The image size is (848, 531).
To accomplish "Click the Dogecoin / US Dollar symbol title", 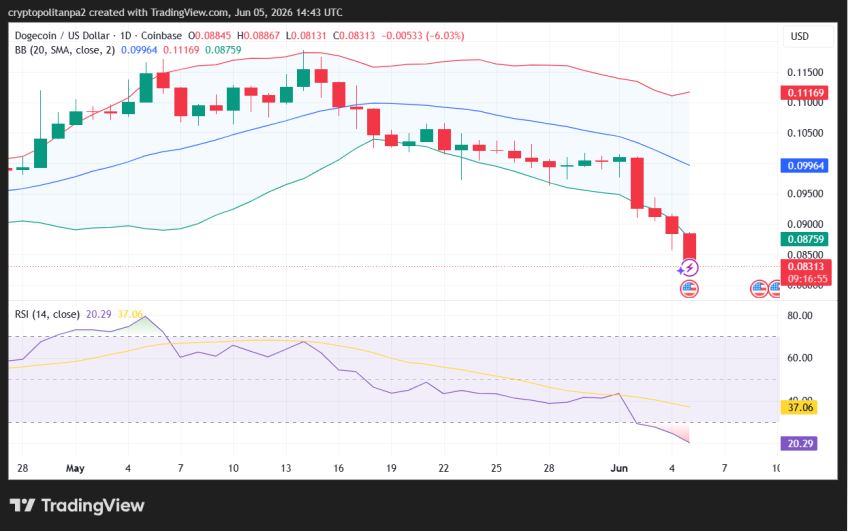I will click(62, 36).
